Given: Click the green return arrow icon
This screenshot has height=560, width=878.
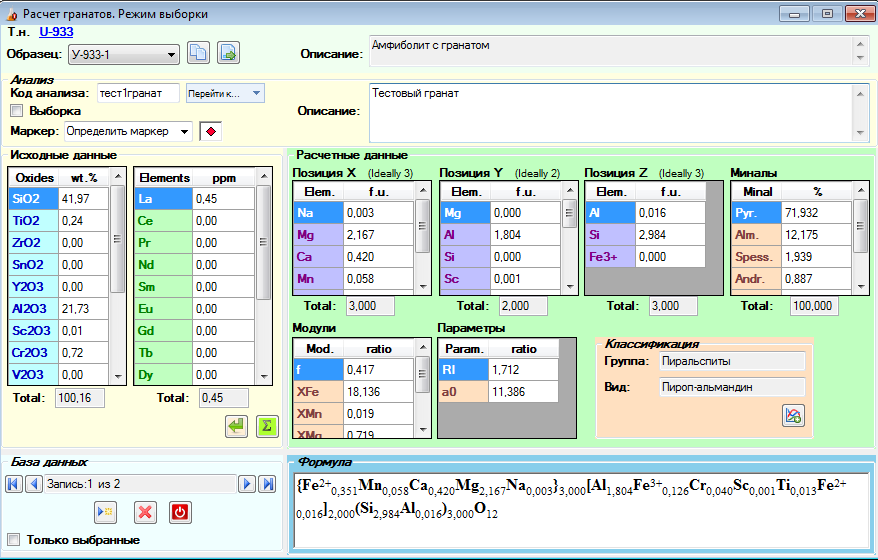Looking at the screenshot, I should point(236,426).
